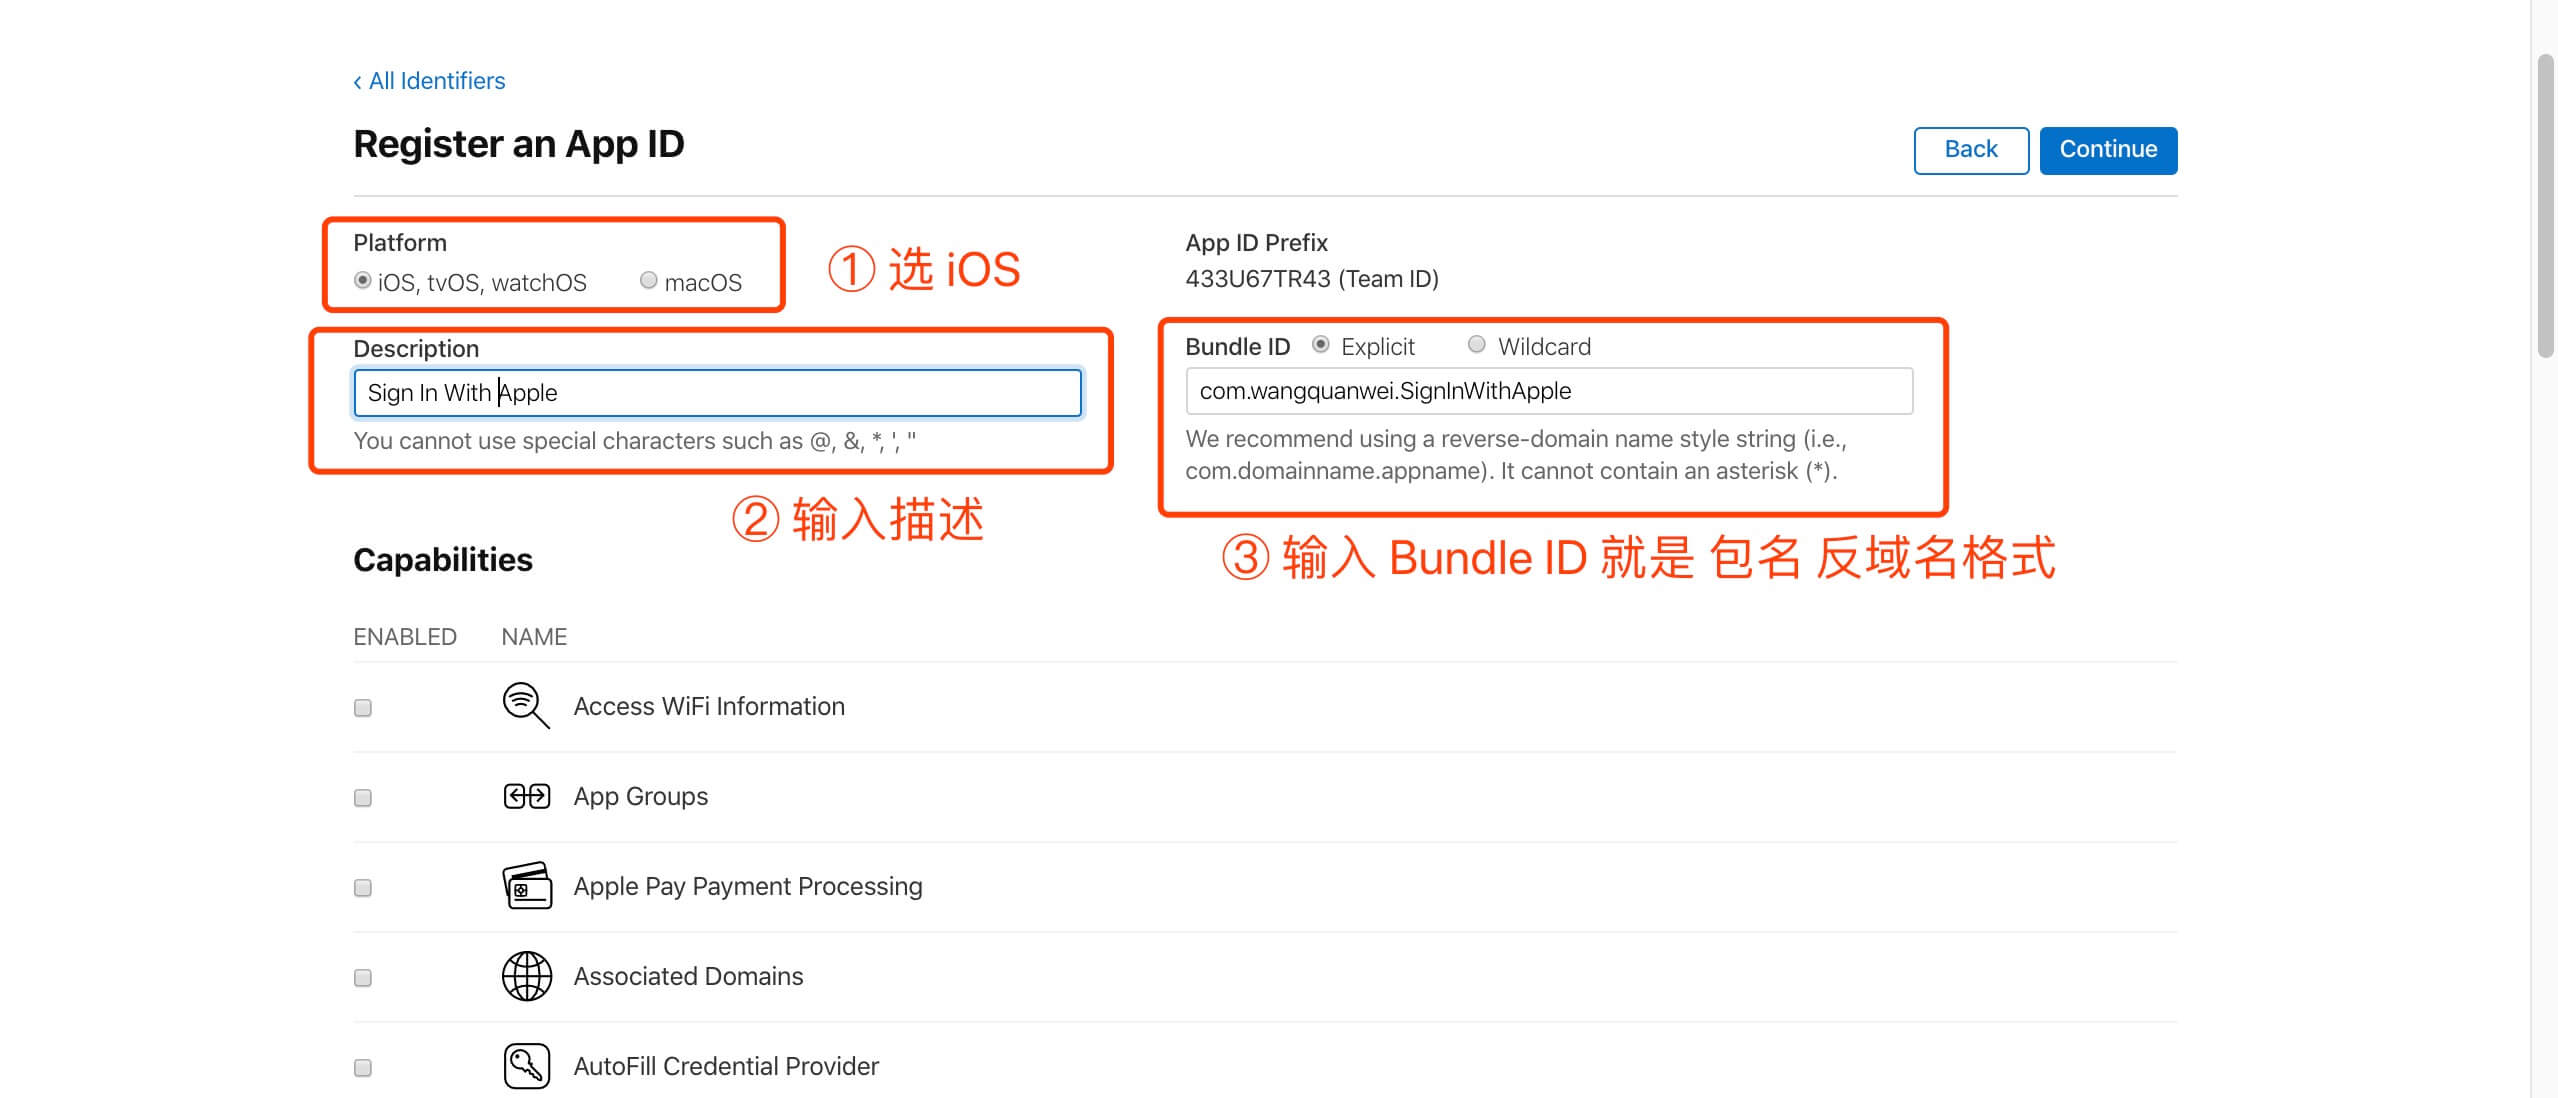Select the iOS, tvOS, watchOS platform
The height and width of the screenshot is (1098, 2558).
click(x=363, y=281)
